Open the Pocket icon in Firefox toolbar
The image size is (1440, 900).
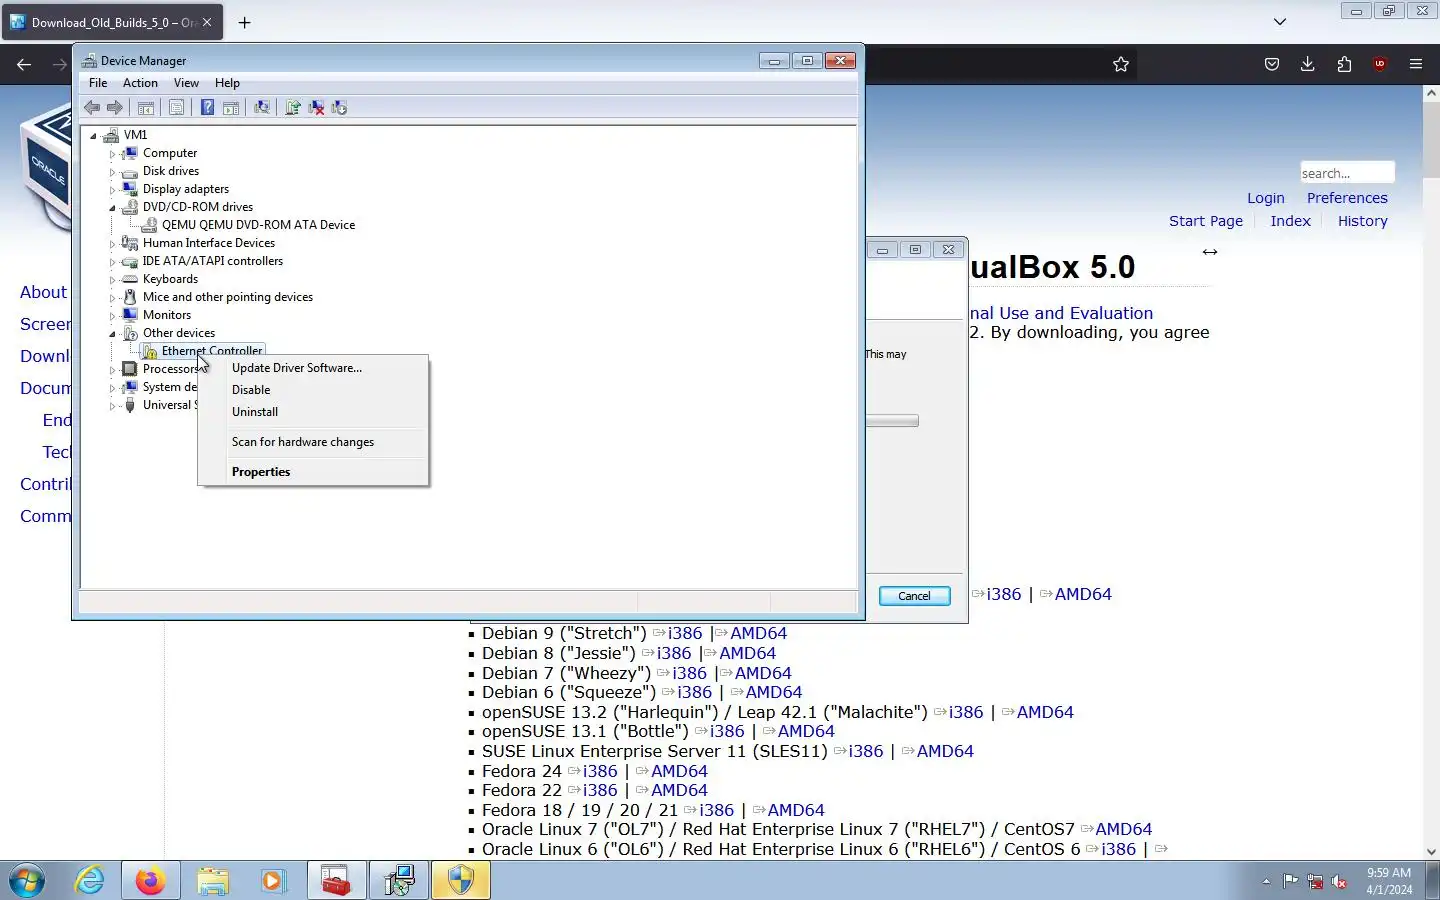[x=1272, y=64]
